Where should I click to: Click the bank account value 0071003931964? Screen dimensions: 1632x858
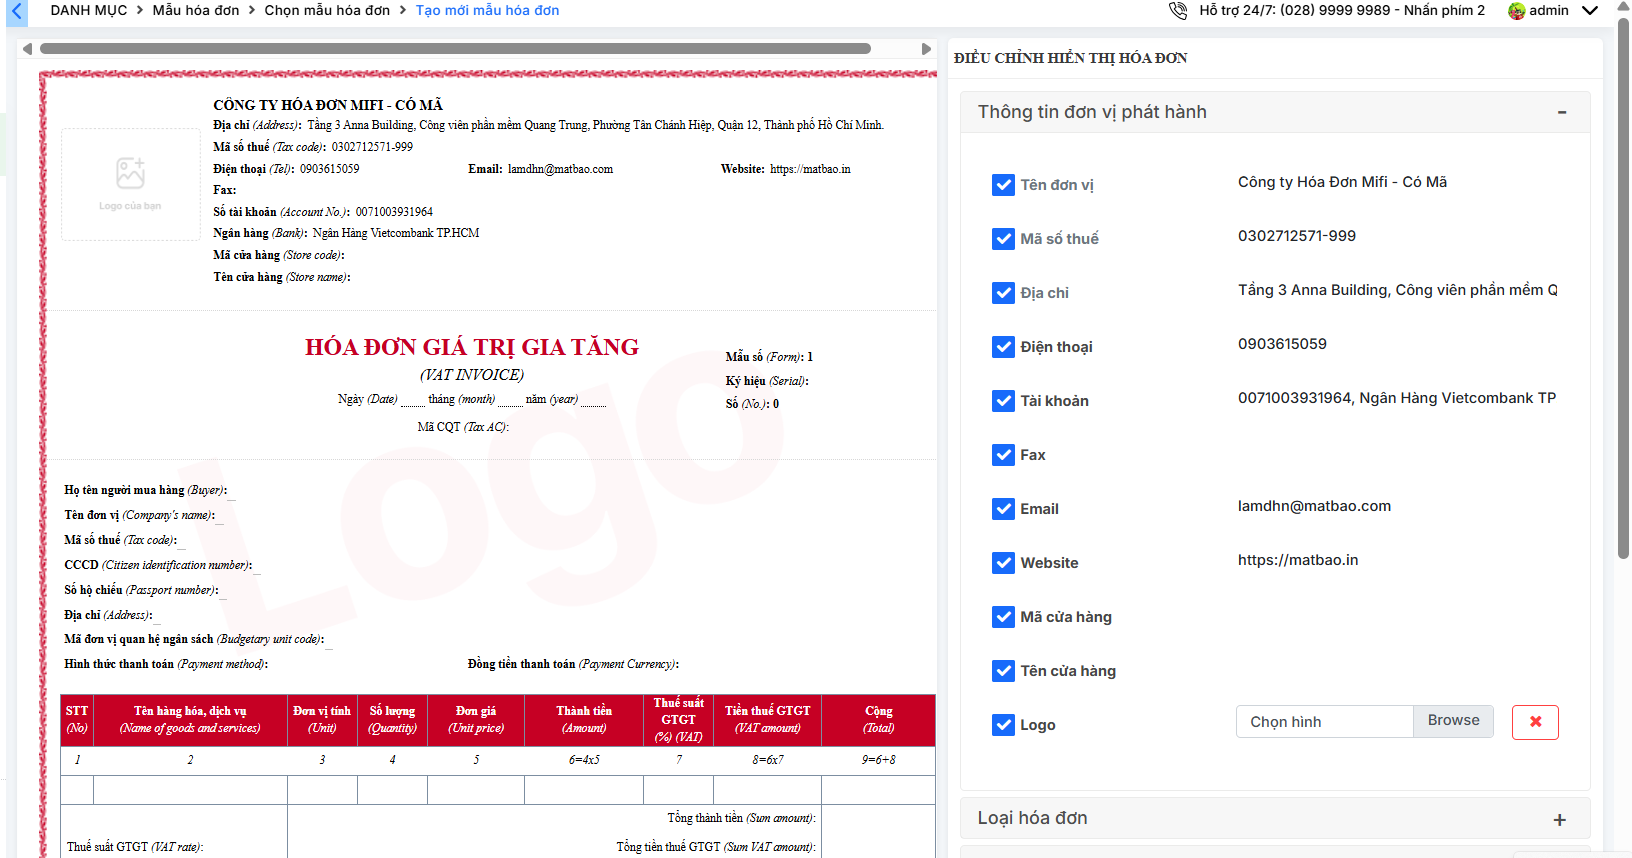1397,398
